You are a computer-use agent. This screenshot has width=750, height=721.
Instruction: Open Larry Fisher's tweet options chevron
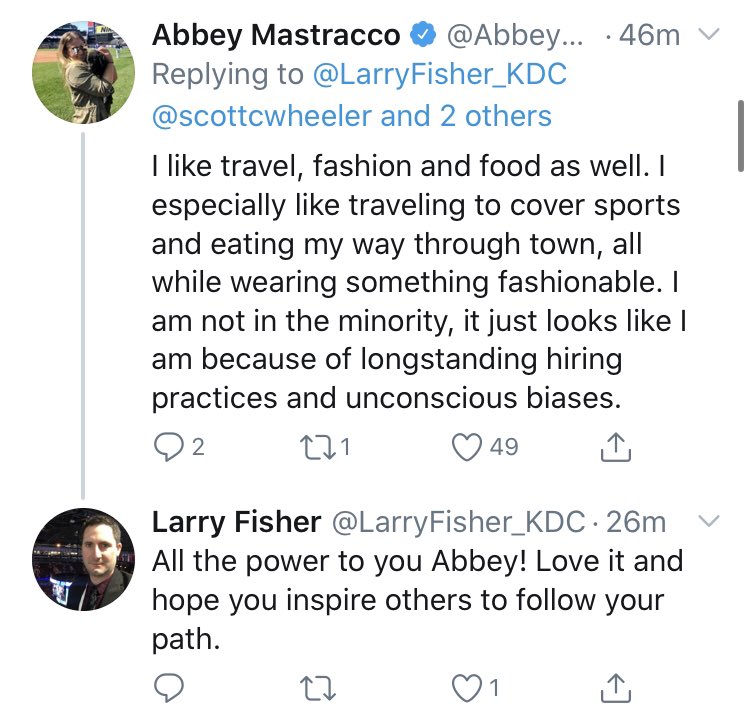coord(707,521)
